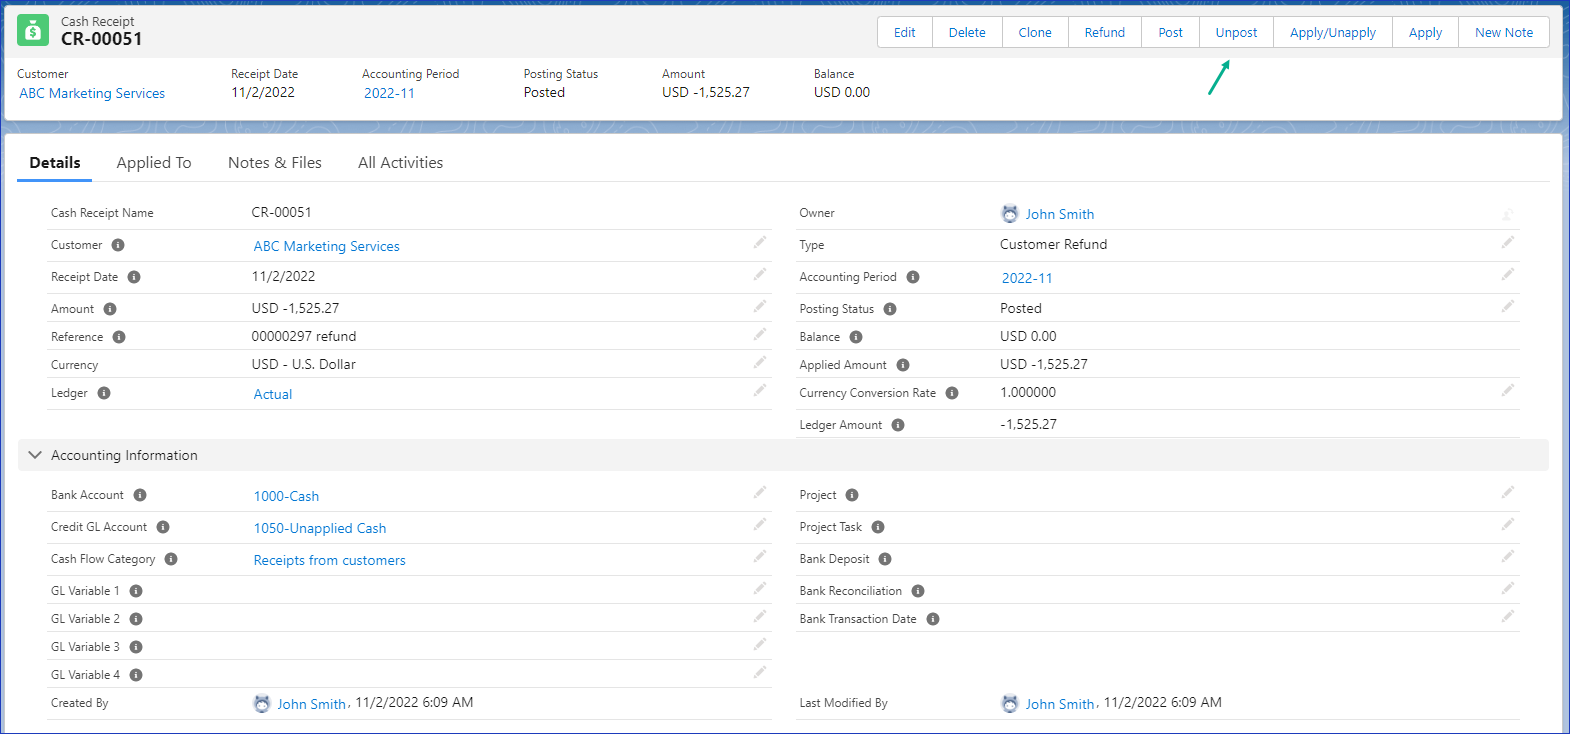
Task: Click the Refund button
Action: tap(1105, 32)
